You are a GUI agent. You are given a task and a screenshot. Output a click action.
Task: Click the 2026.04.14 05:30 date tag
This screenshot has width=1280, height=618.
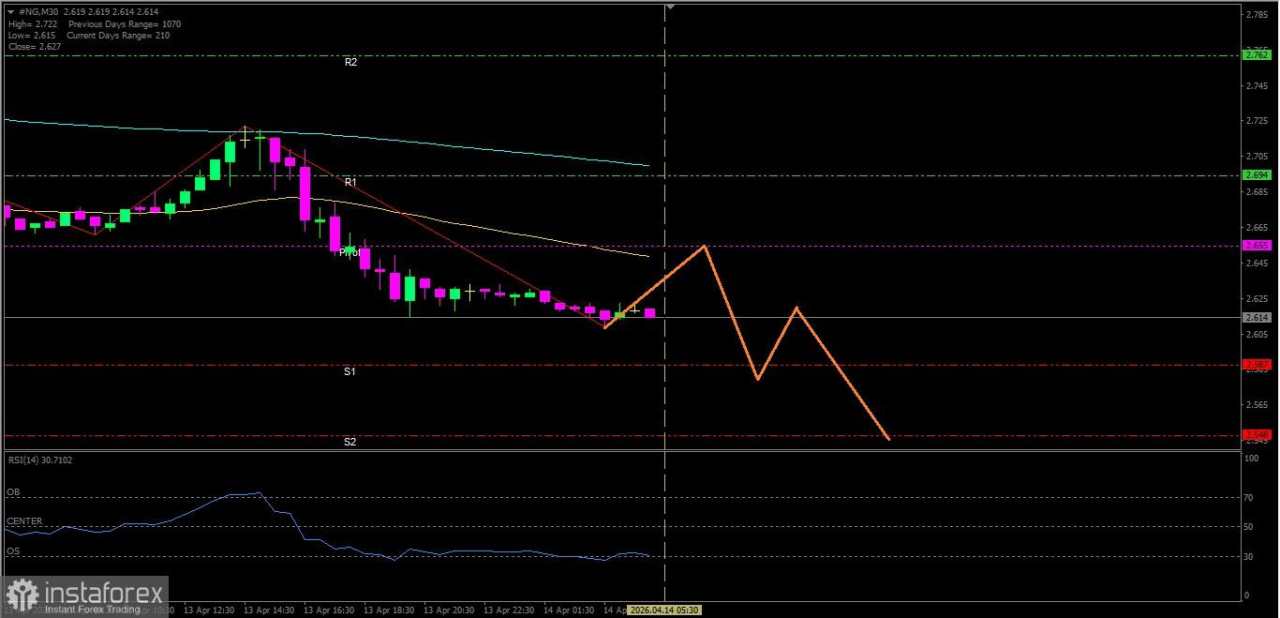(664, 609)
